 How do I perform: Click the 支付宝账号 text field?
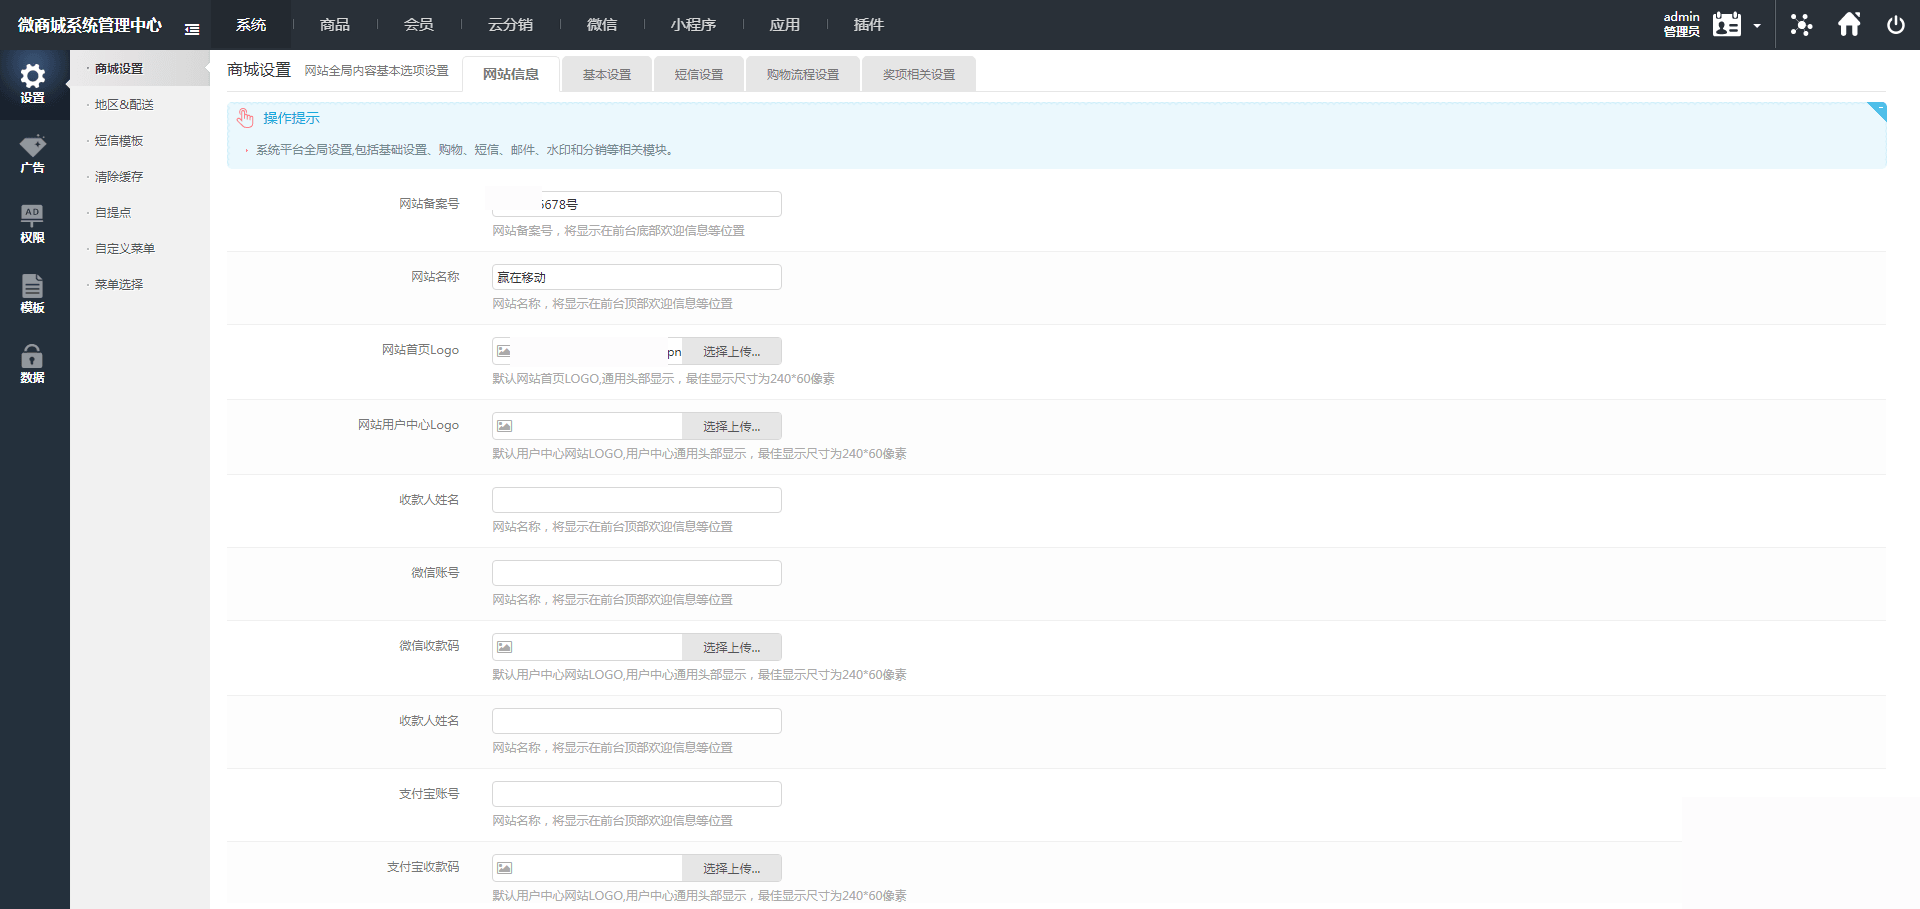[636, 794]
